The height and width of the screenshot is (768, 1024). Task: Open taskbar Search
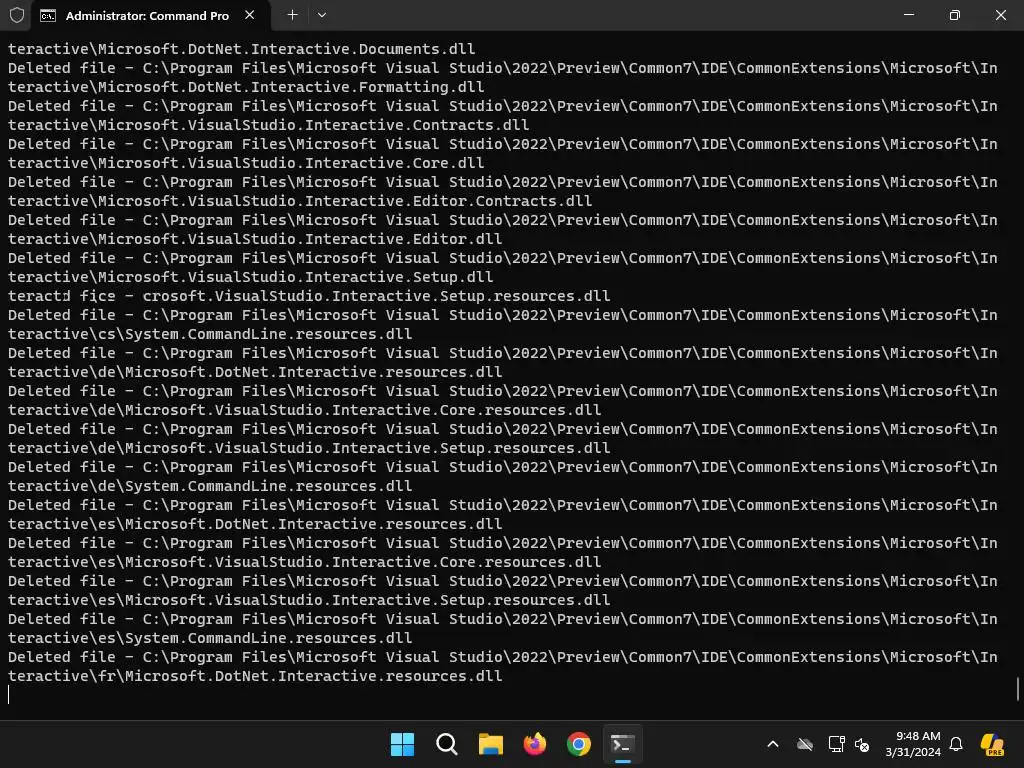coord(447,744)
